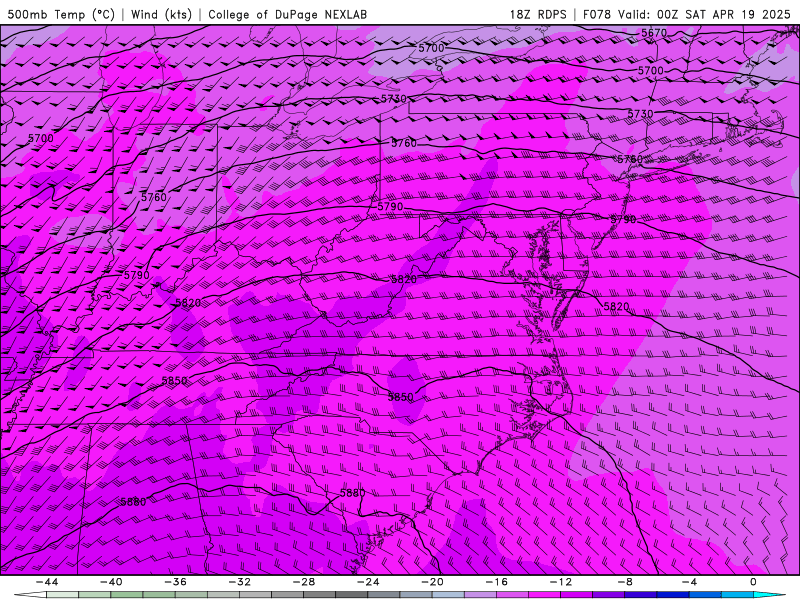Click the 5670 height contour label
The height and width of the screenshot is (600, 800).
[x=654, y=33]
